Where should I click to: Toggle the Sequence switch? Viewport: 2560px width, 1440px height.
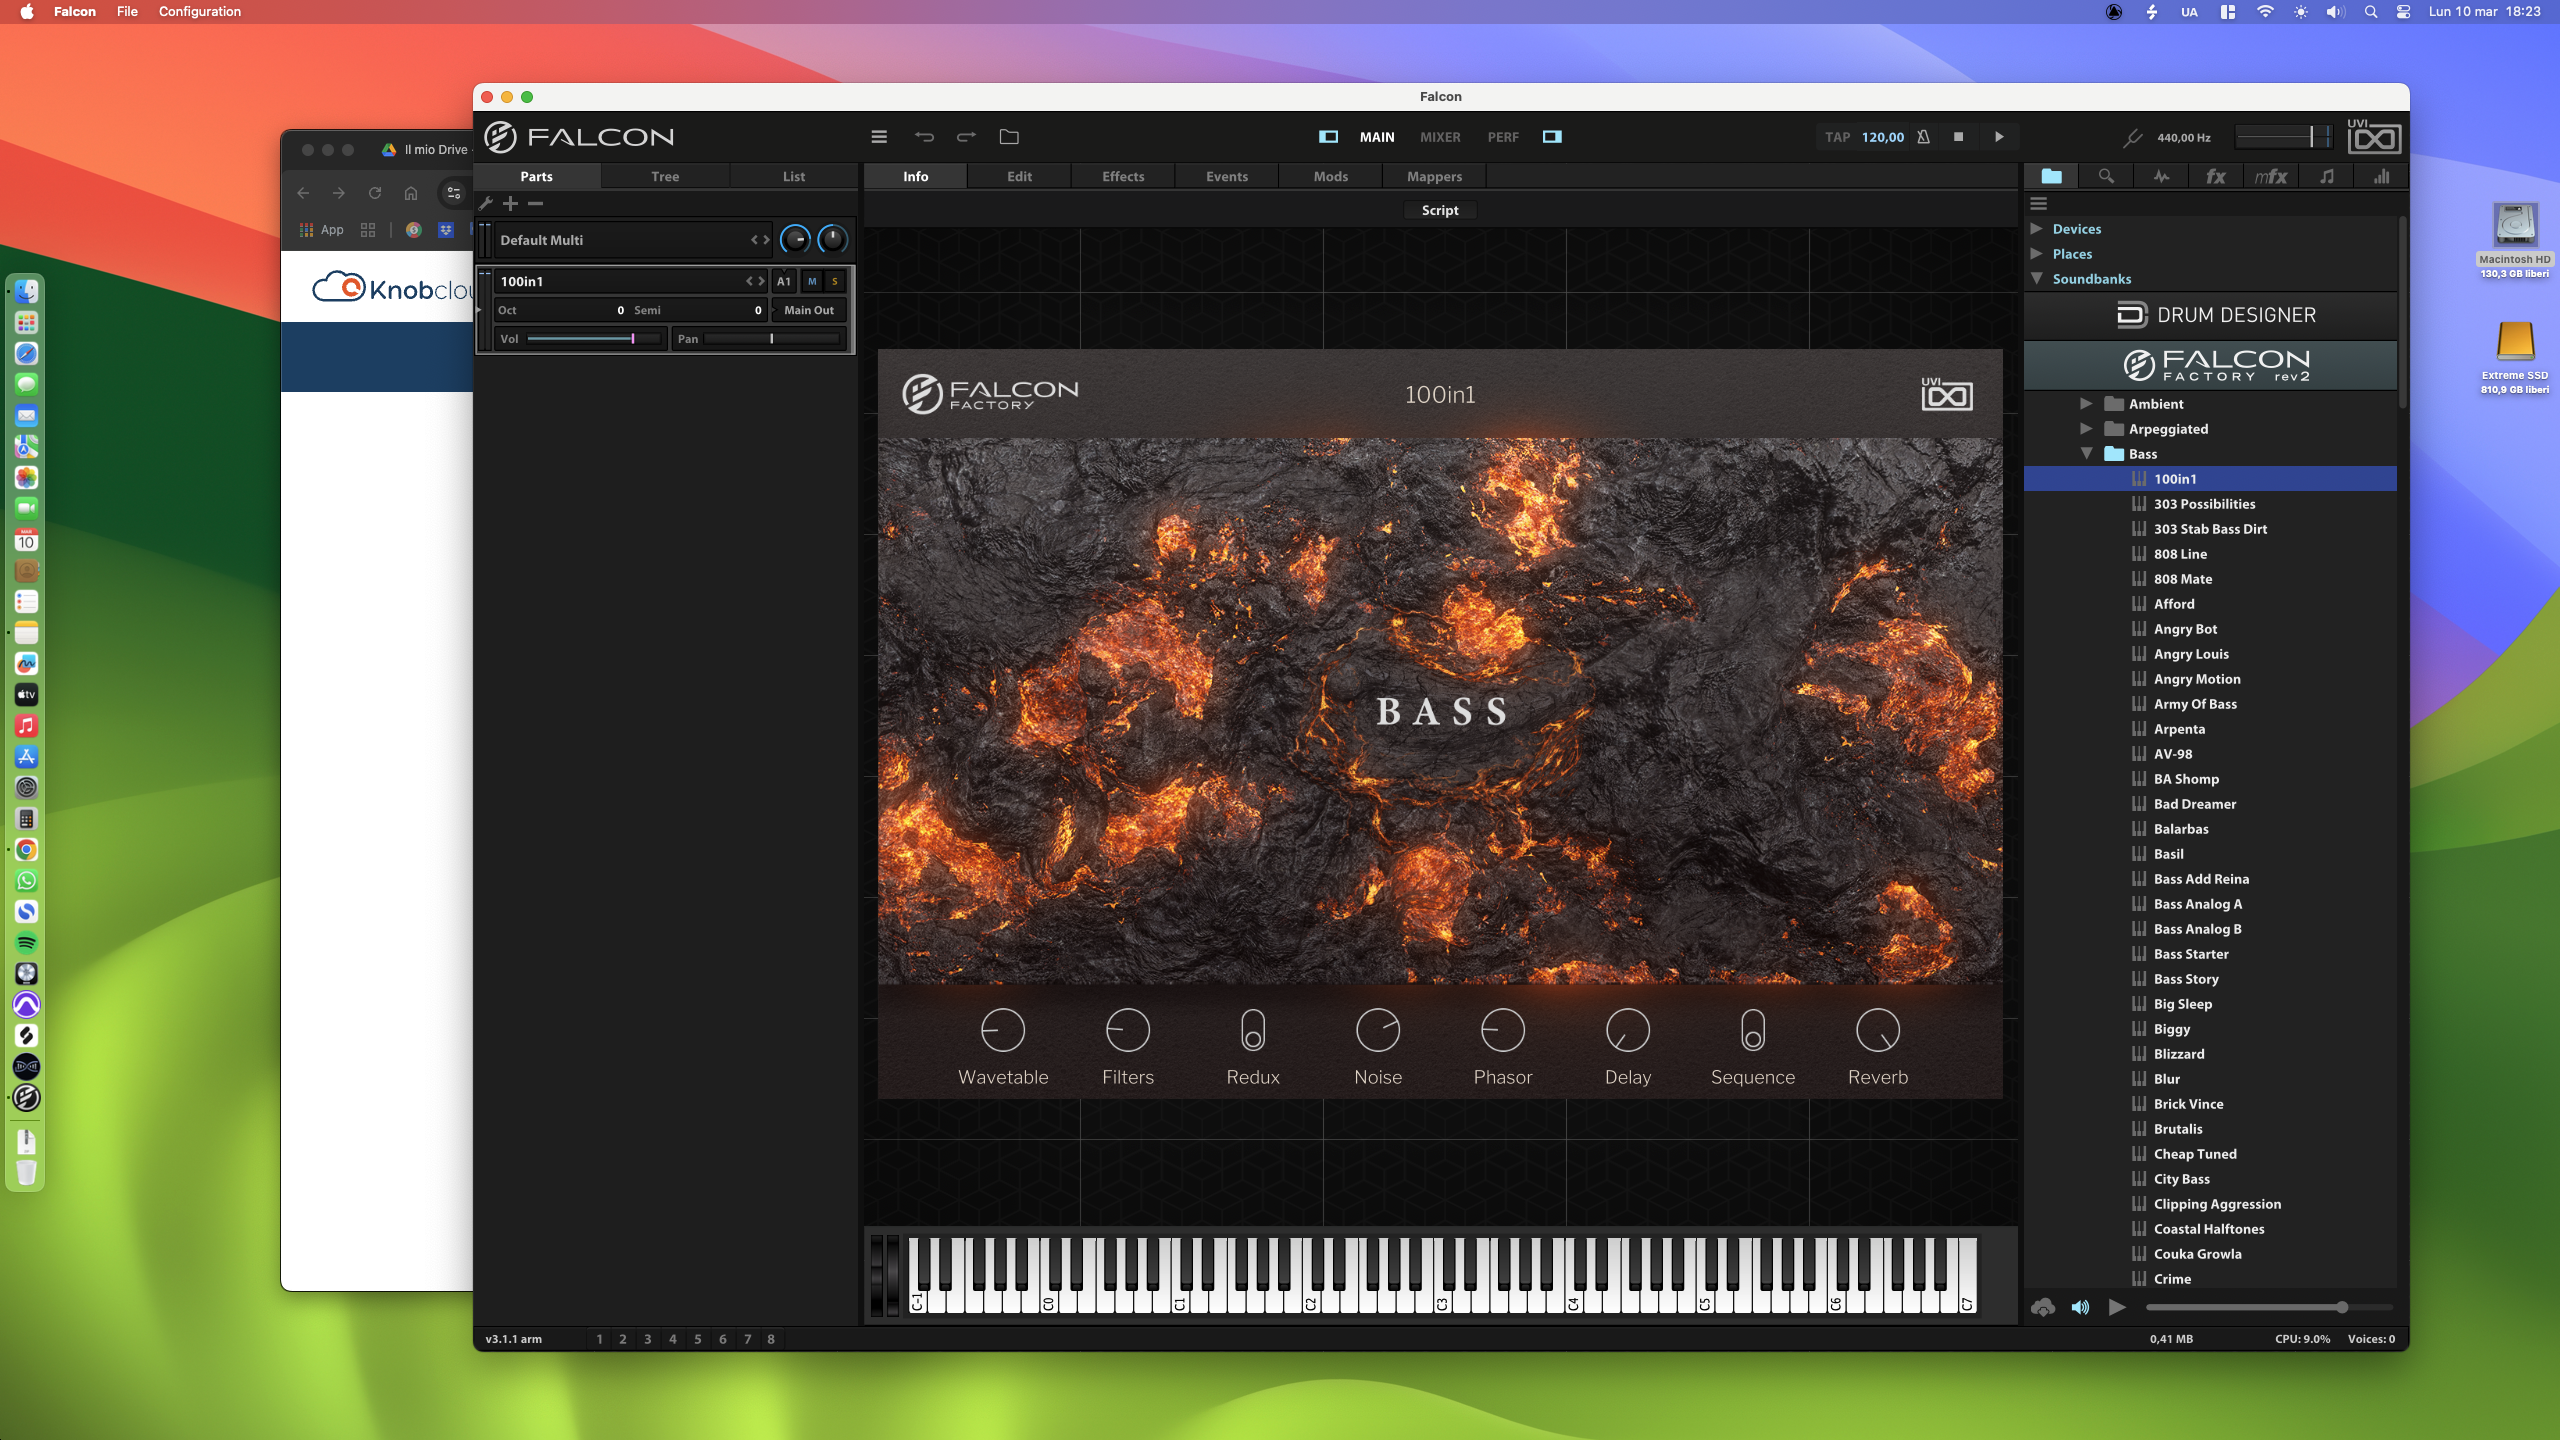click(x=1752, y=1030)
